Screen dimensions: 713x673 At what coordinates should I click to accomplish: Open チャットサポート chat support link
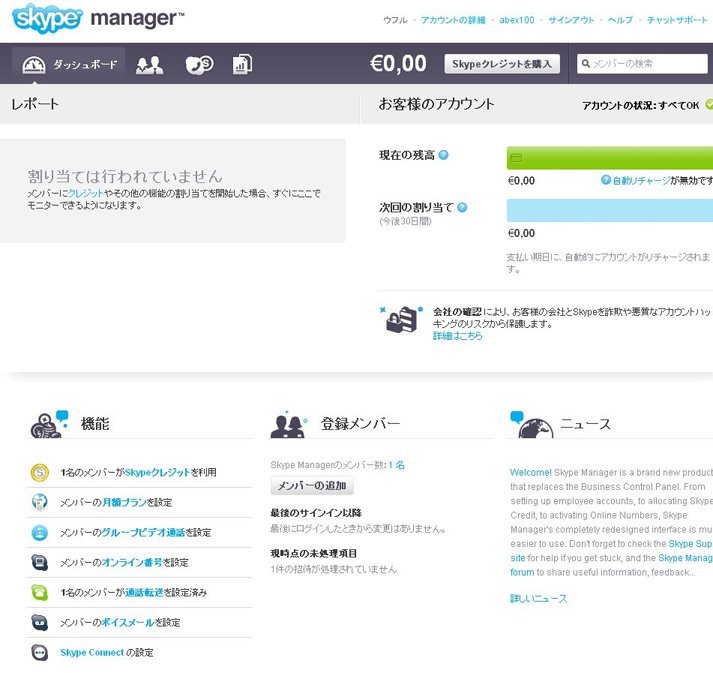pos(678,20)
